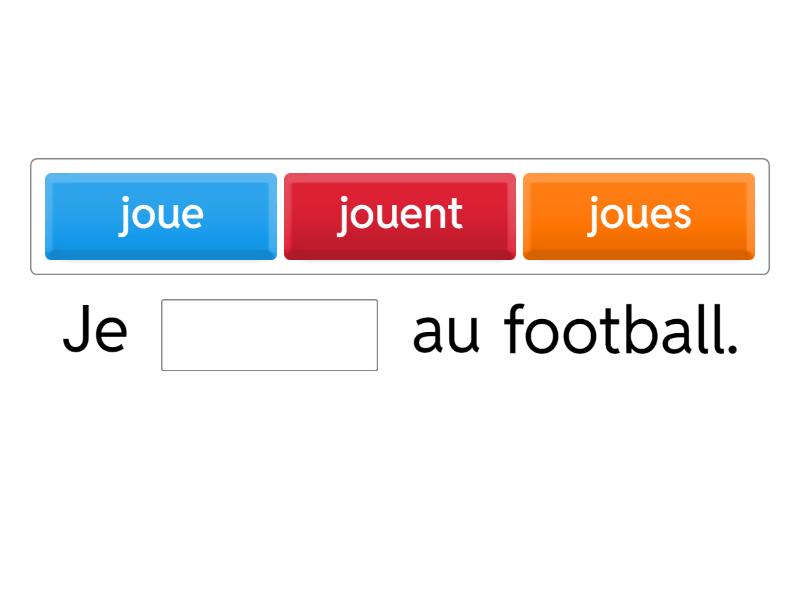
Task: Pick the "jouent" answer option
Action: point(400,216)
